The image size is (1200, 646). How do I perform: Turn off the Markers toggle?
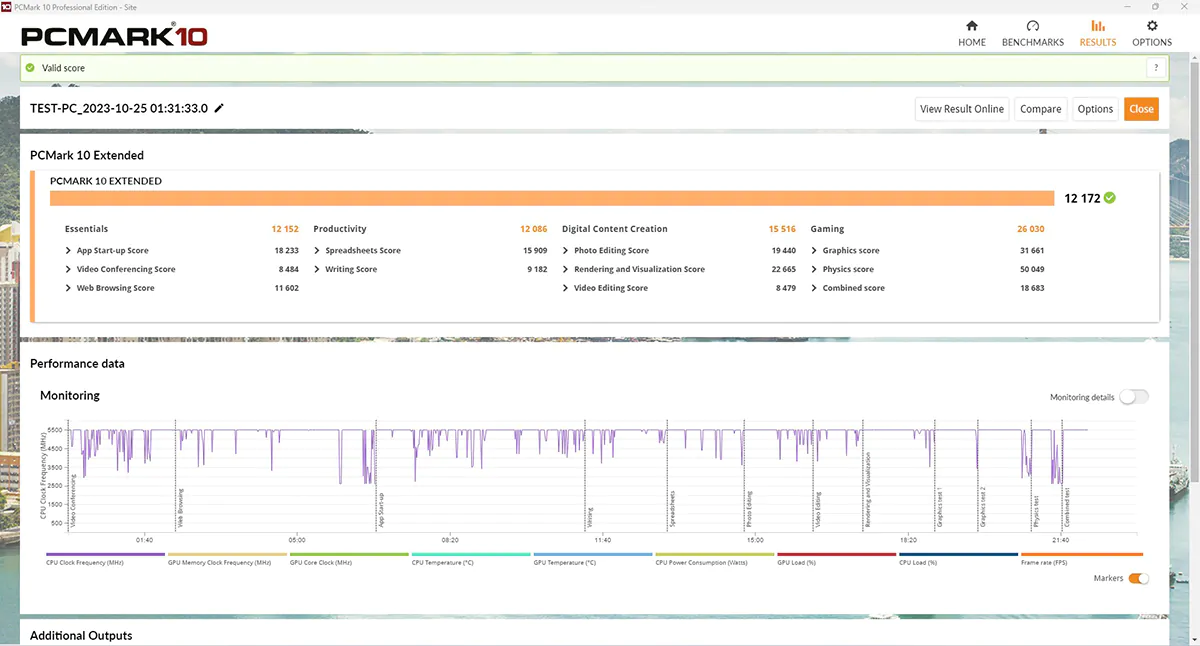pyautogui.click(x=1138, y=578)
